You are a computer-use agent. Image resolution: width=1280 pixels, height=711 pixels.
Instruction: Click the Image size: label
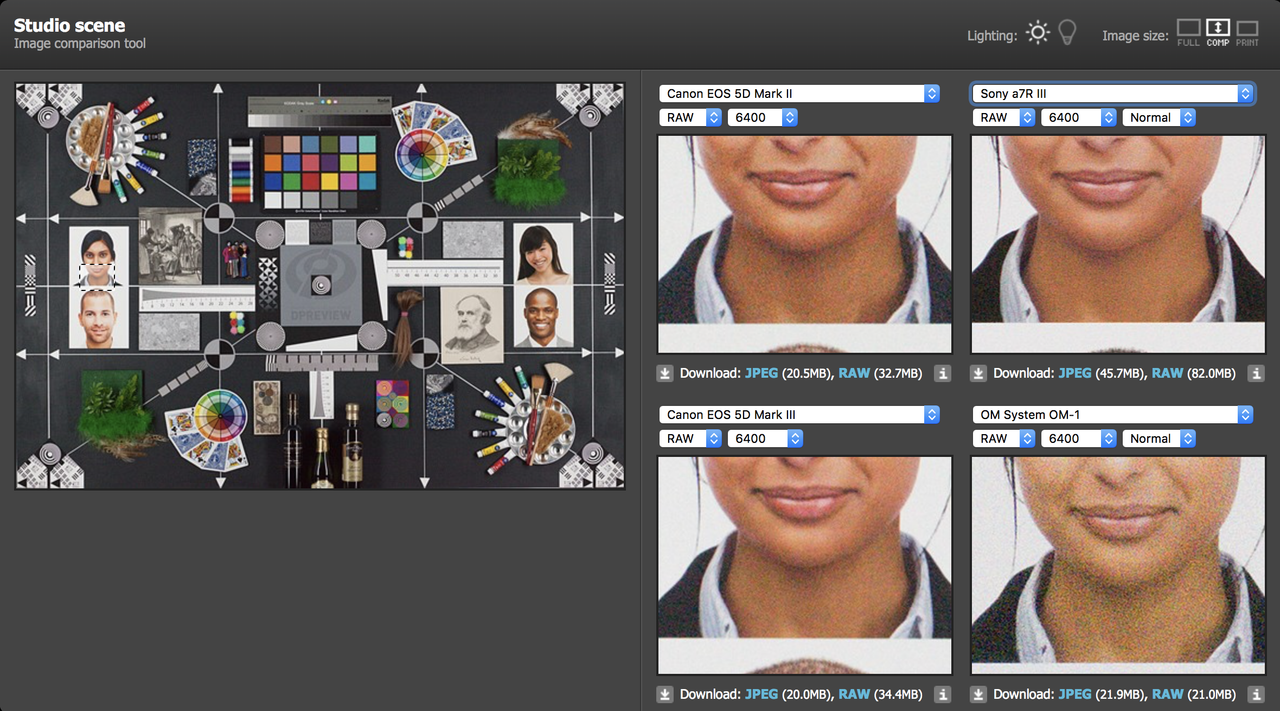(1135, 35)
